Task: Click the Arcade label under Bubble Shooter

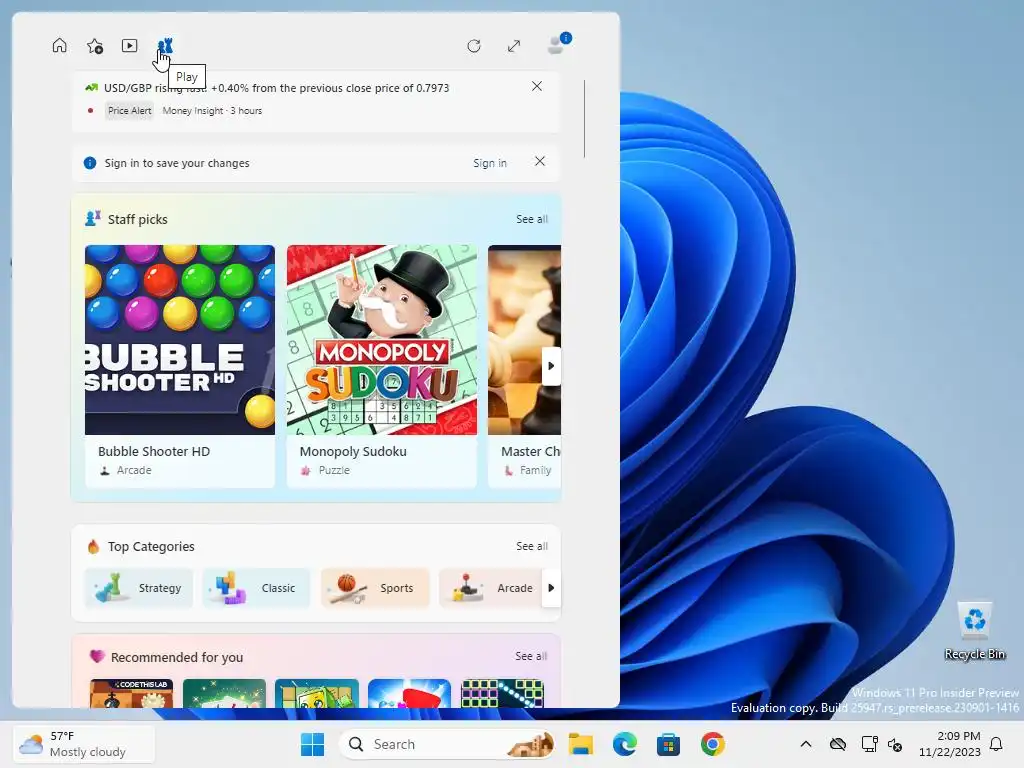Action: [134, 470]
